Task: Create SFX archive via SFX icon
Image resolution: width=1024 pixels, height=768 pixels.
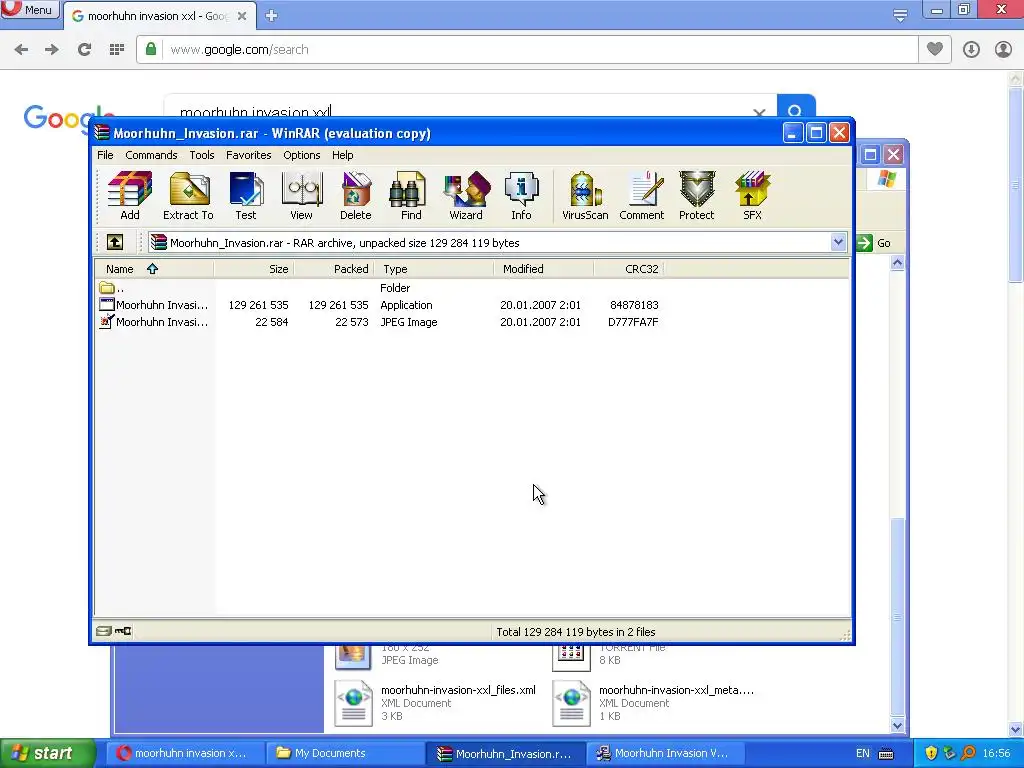Action: pyautogui.click(x=752, y=195)
